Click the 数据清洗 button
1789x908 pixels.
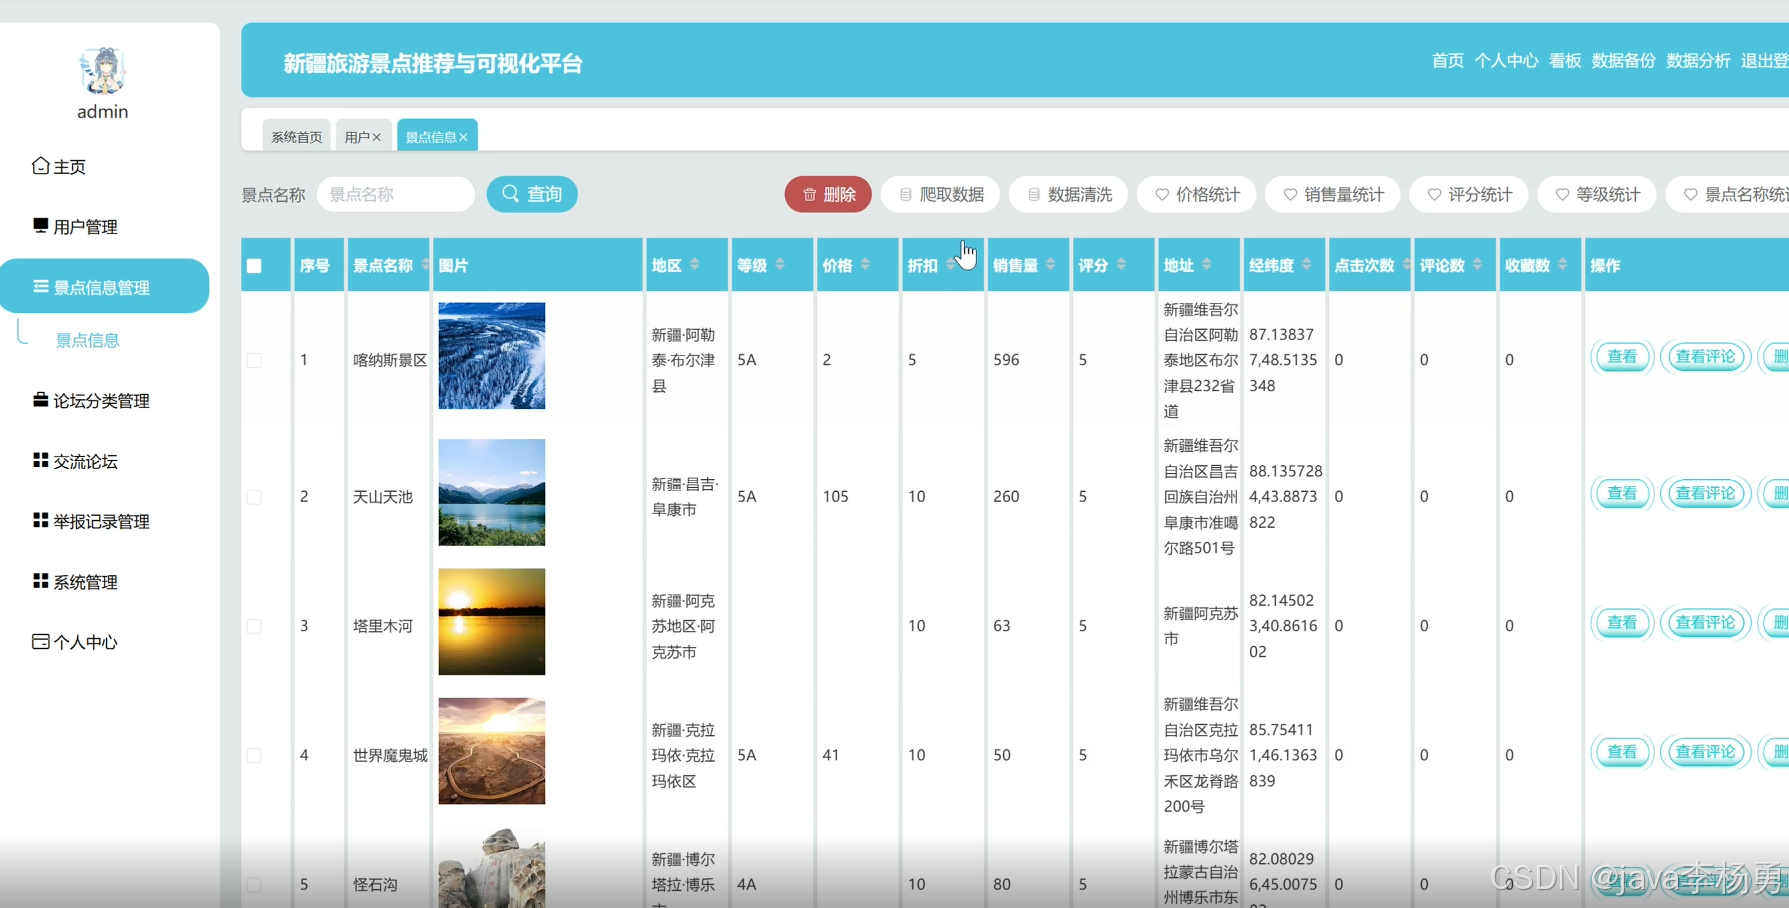(x=1069, y=194)
